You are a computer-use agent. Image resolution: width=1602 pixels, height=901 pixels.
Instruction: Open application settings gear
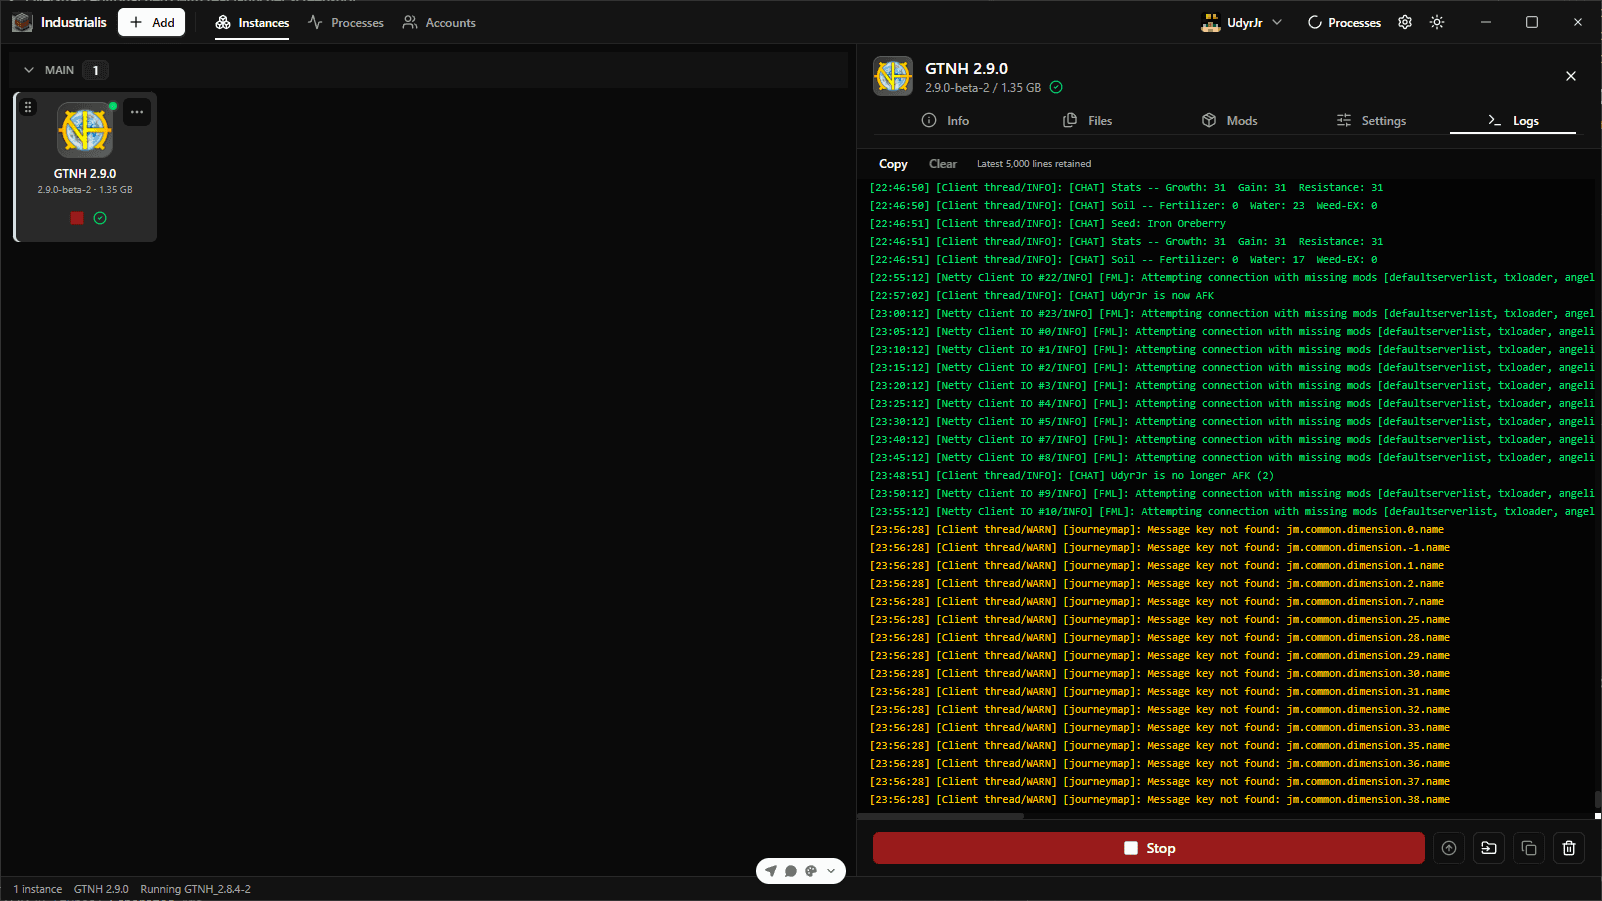point(1405,22)
